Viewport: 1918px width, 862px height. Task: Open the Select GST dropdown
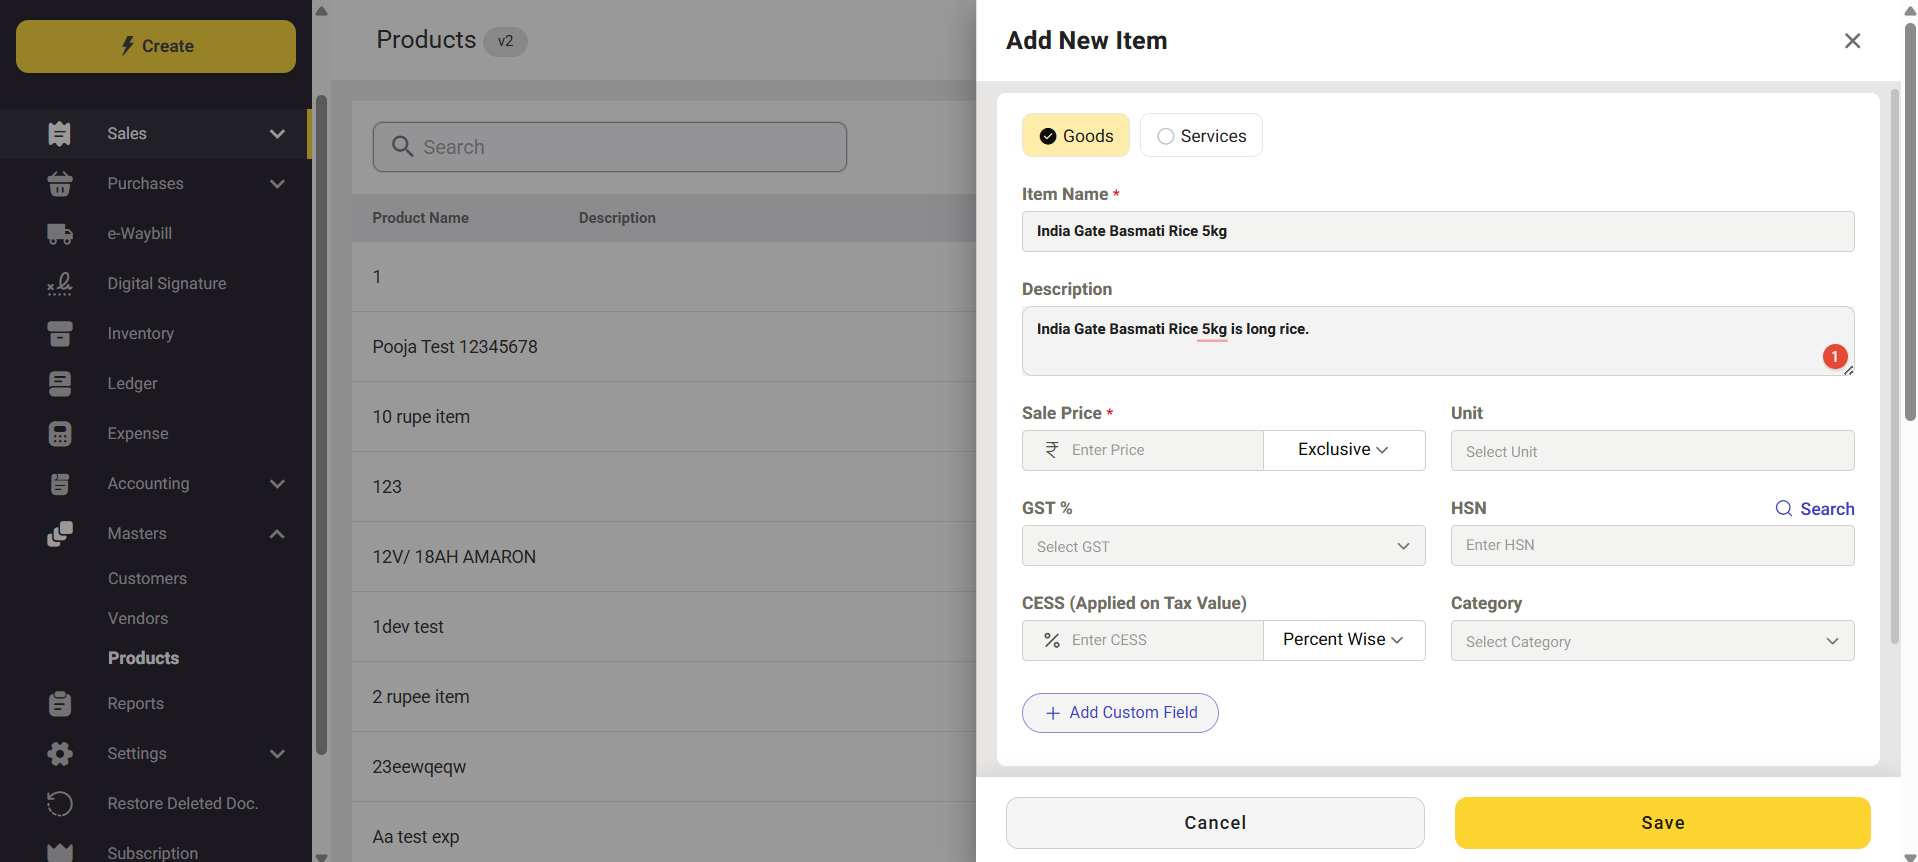[1223, 546]
